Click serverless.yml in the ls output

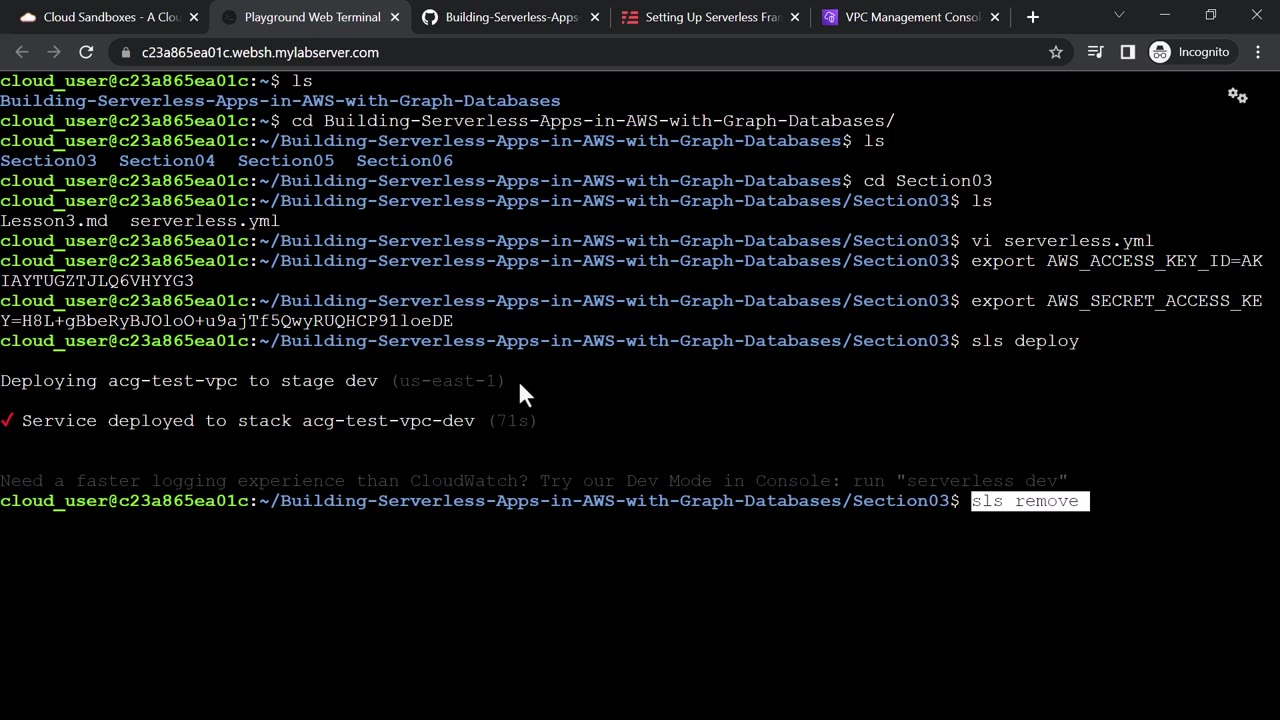coord(205,221)
